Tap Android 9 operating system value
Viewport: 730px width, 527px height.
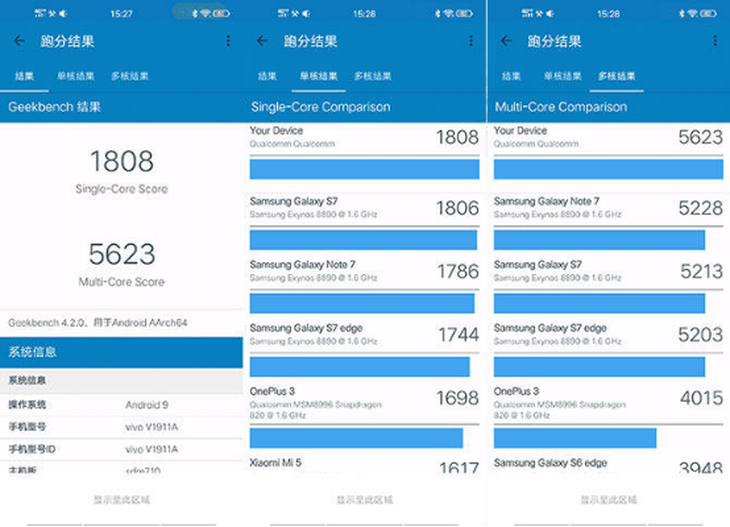147,405
